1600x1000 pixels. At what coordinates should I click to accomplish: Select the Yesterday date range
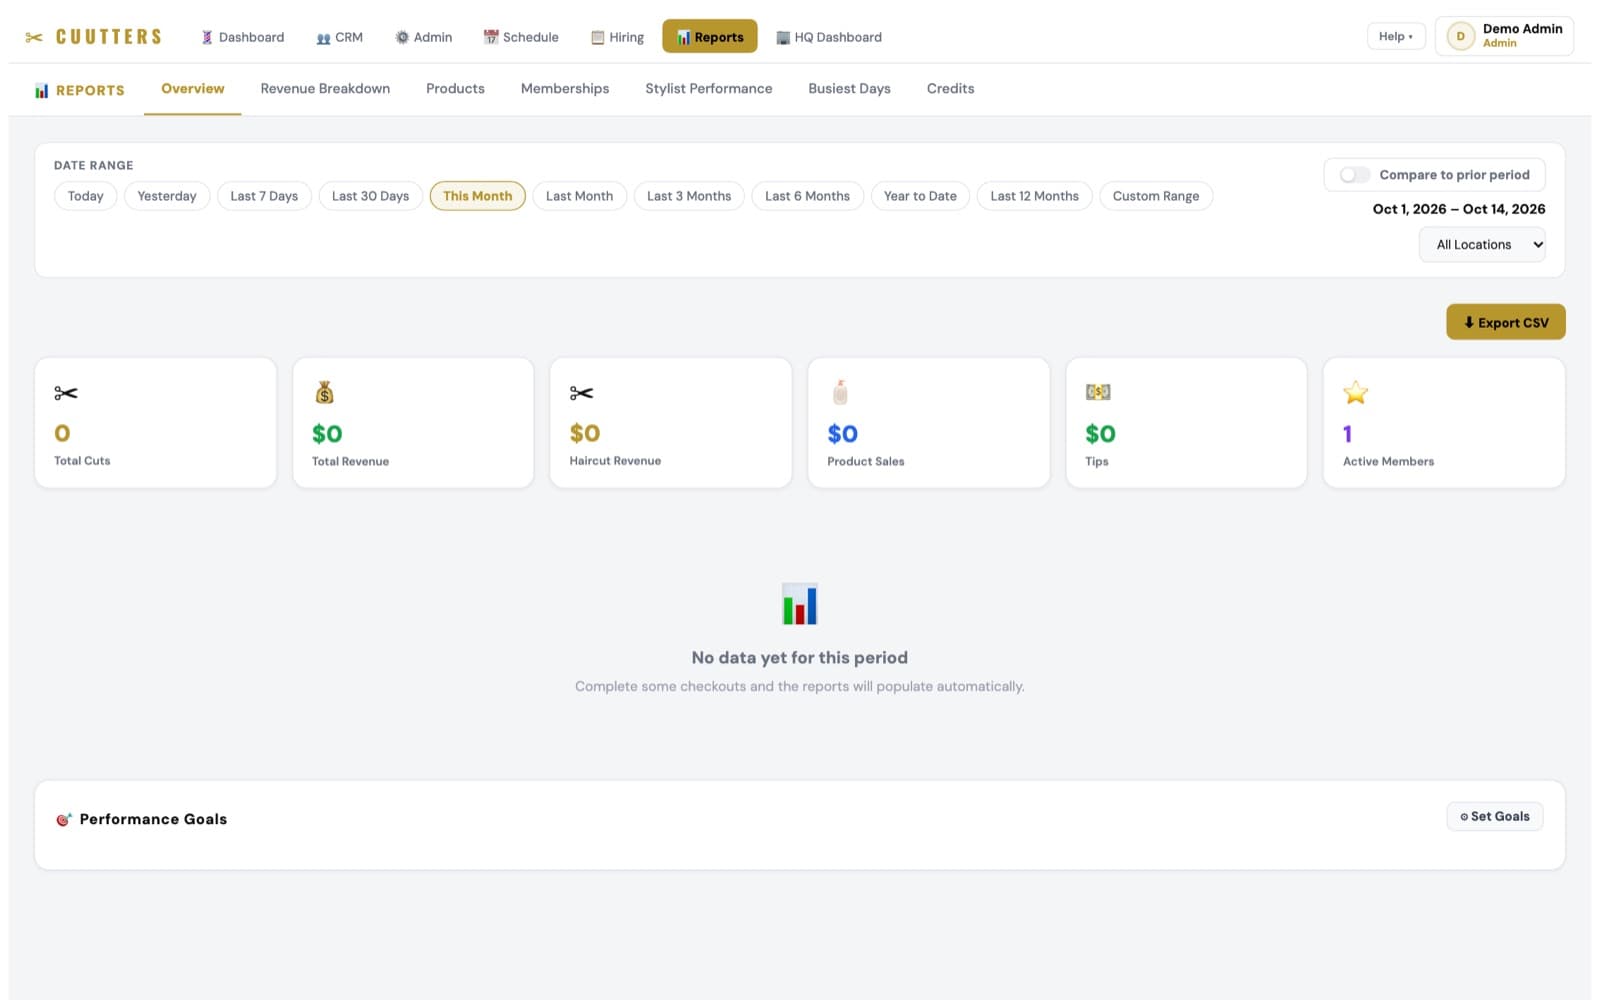point(167,196)
